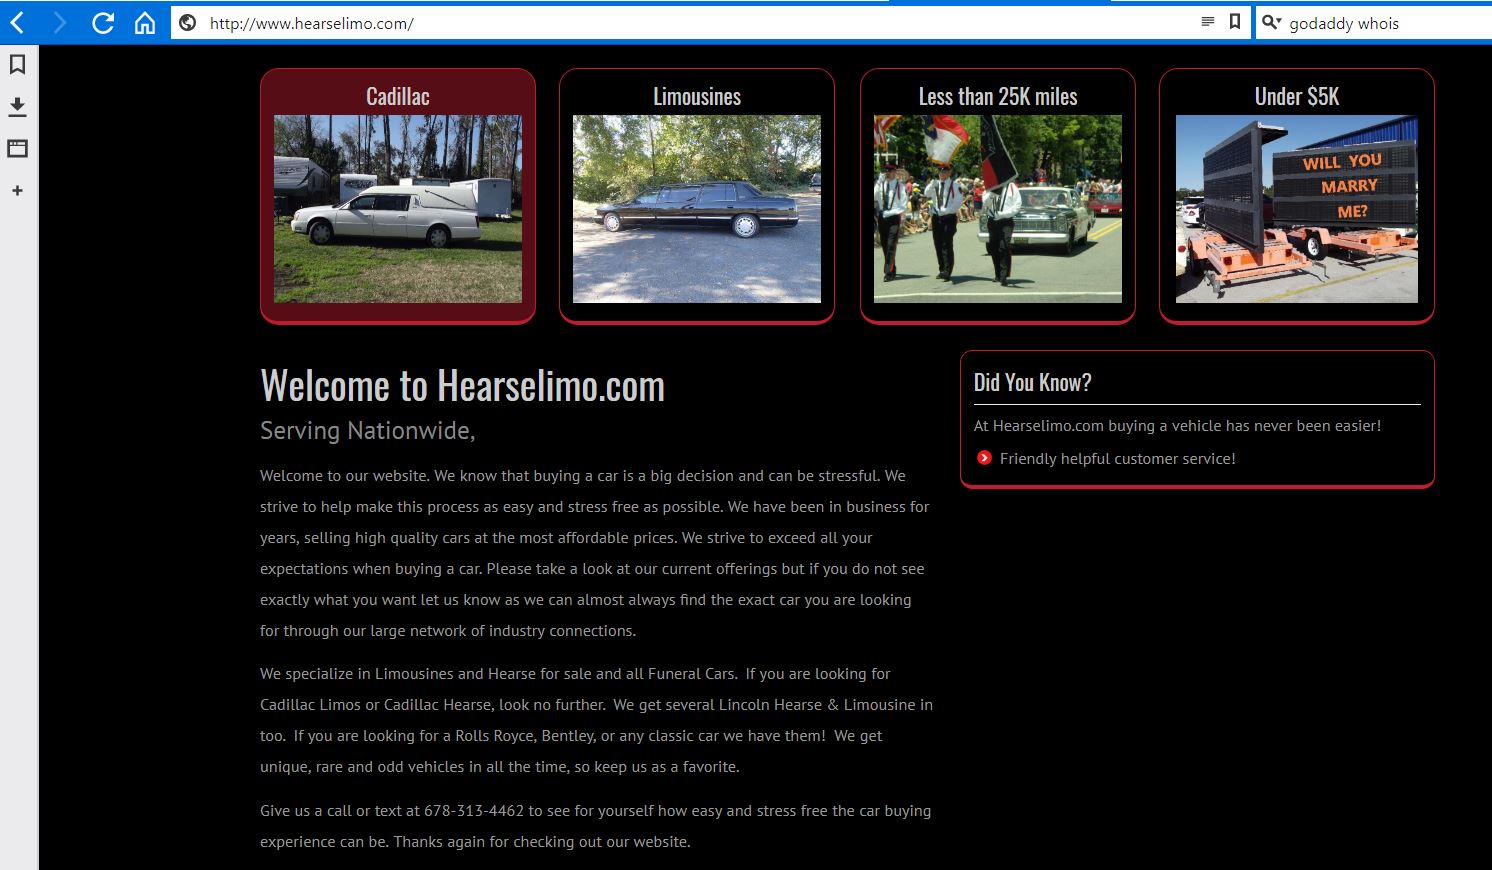Click the parade marching photo
The width and height of the screenshot is (1492, 870).
pyautogui.click(x=998, y=209)
